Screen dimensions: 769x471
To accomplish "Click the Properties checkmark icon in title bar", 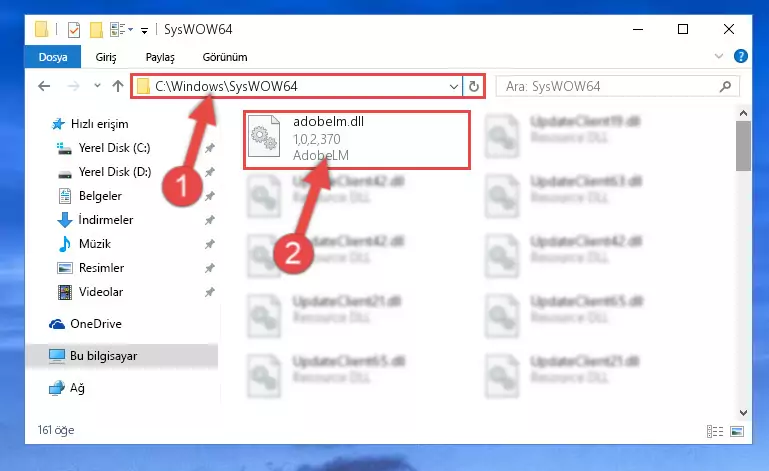I will [74, 30].
